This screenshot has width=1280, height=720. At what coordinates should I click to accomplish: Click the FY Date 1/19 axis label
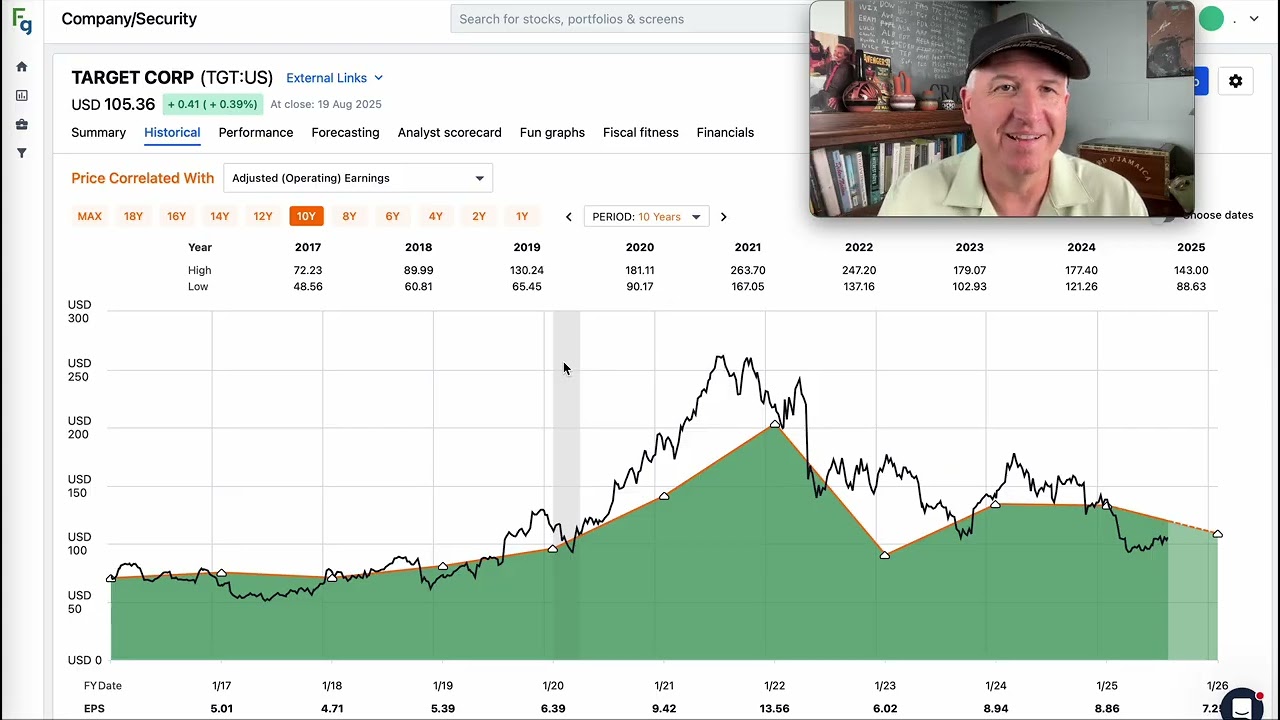point(443,686)
